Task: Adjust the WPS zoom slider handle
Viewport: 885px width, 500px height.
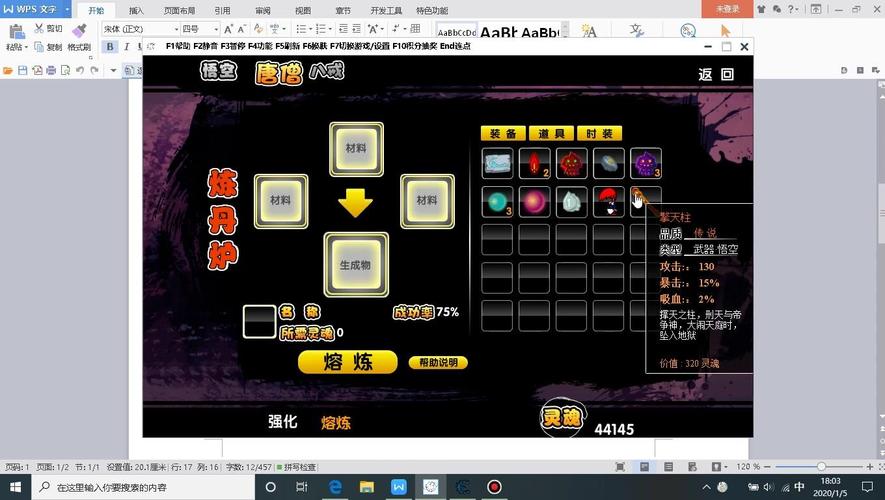Action: [821, 467]
